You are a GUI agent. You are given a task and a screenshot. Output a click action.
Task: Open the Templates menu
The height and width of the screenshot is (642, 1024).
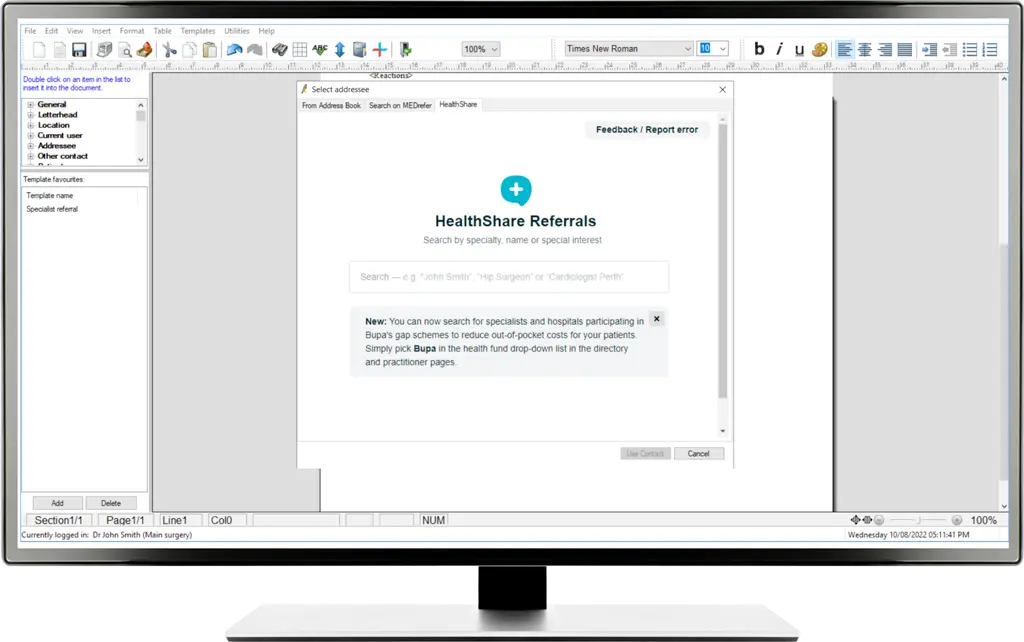[x=197, y=31]
